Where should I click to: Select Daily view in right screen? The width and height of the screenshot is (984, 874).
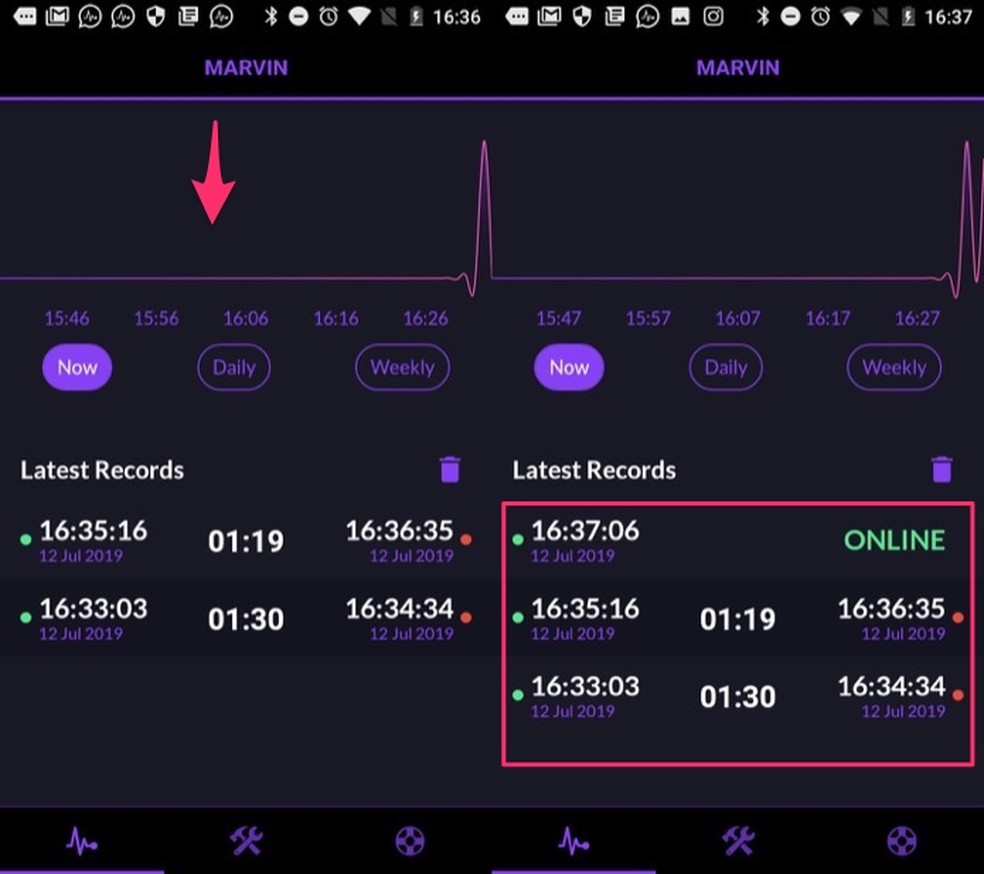pos(726,367)
